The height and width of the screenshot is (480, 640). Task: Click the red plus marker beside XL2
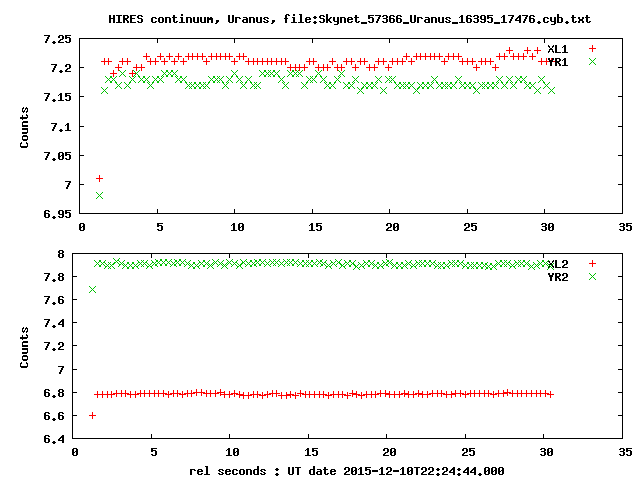[x=592, y=264]
